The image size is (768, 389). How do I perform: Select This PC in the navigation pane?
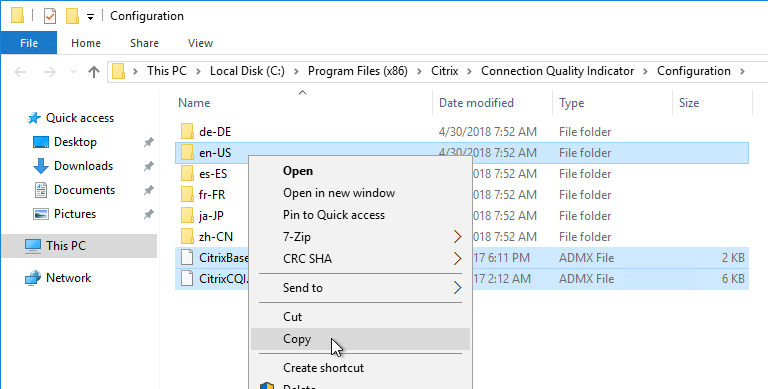[79, 246]
